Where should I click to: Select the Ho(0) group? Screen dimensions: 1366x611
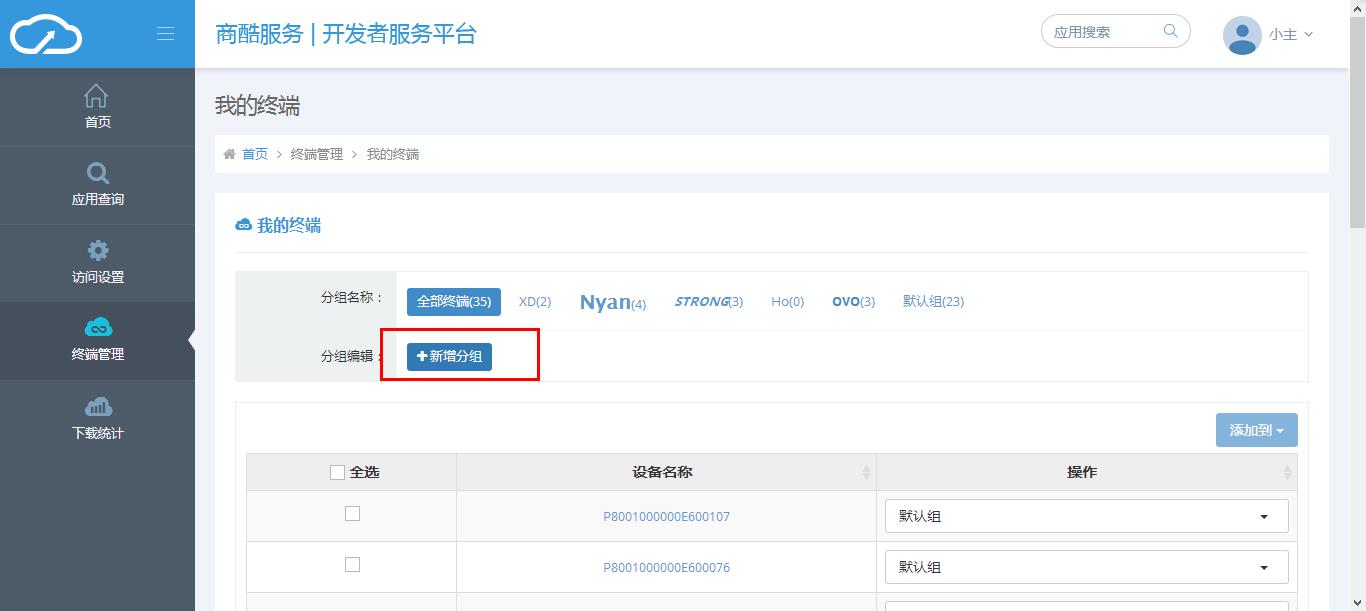point(788,301)
